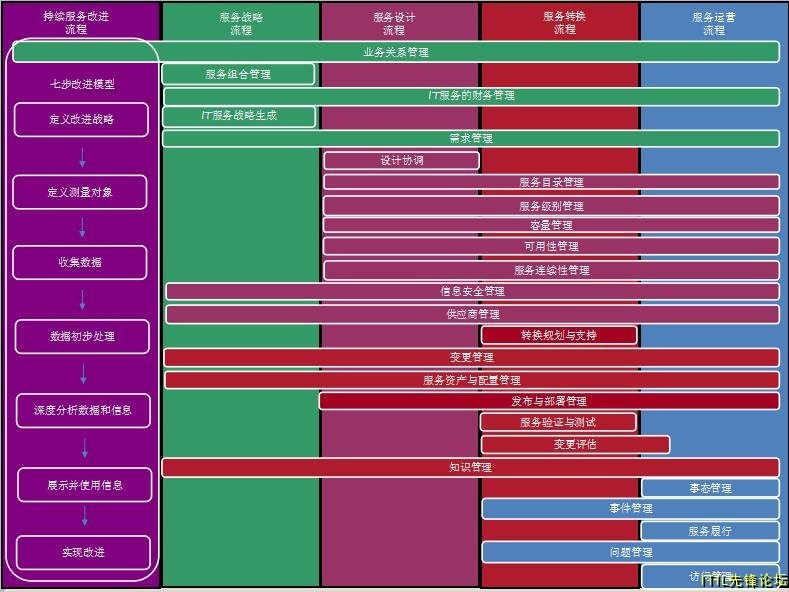This screenshot has height=592, width=789.
Task: Click the 服务履行 box
Action: (711, 531)
